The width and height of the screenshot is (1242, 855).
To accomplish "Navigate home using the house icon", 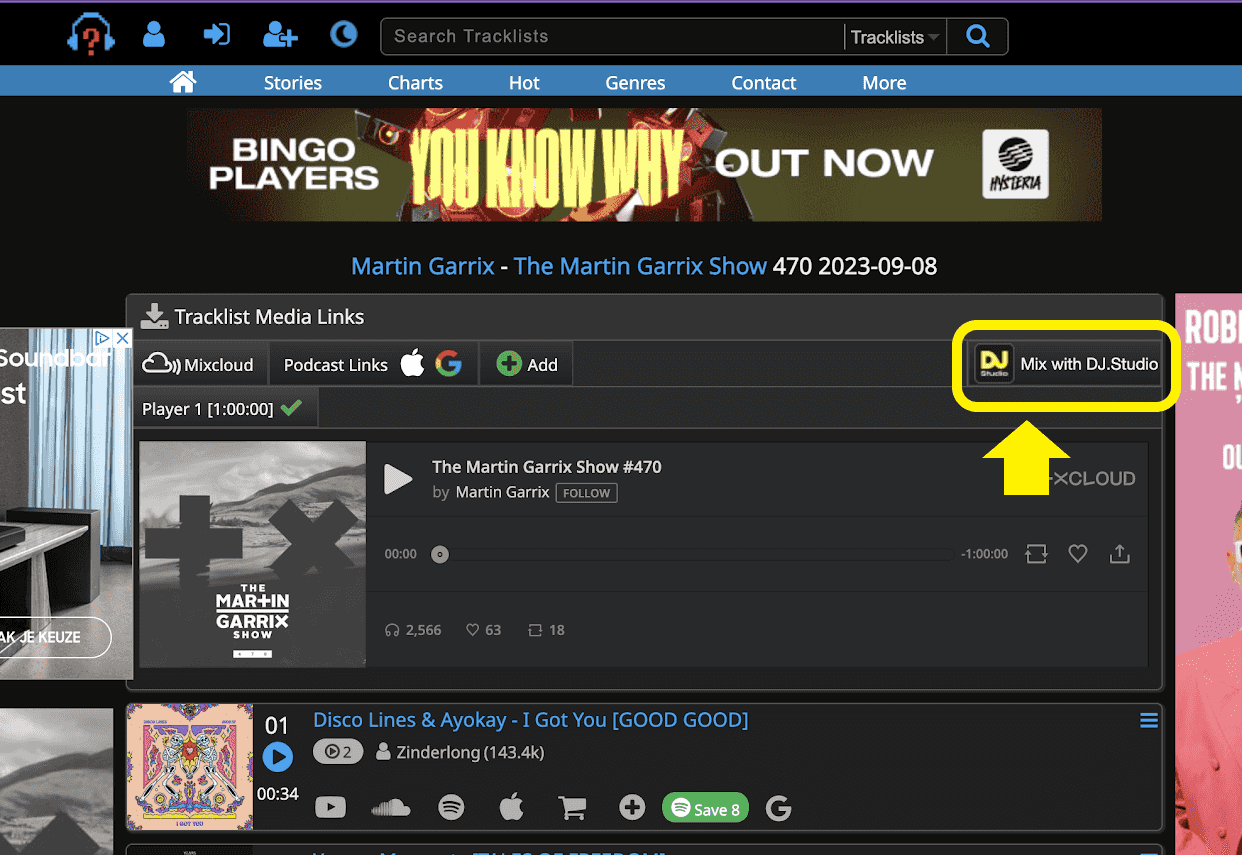I will tap(182, 81).
